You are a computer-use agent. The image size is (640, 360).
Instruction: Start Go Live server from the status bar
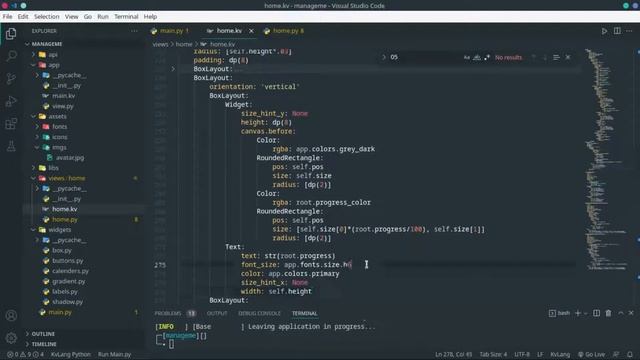(591, 354)
